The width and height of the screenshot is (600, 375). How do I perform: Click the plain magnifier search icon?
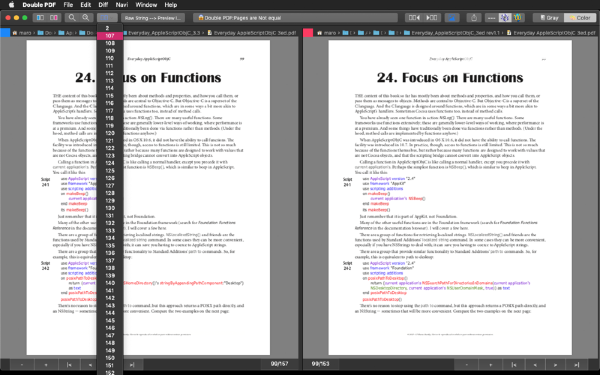[x=72, y=18]
